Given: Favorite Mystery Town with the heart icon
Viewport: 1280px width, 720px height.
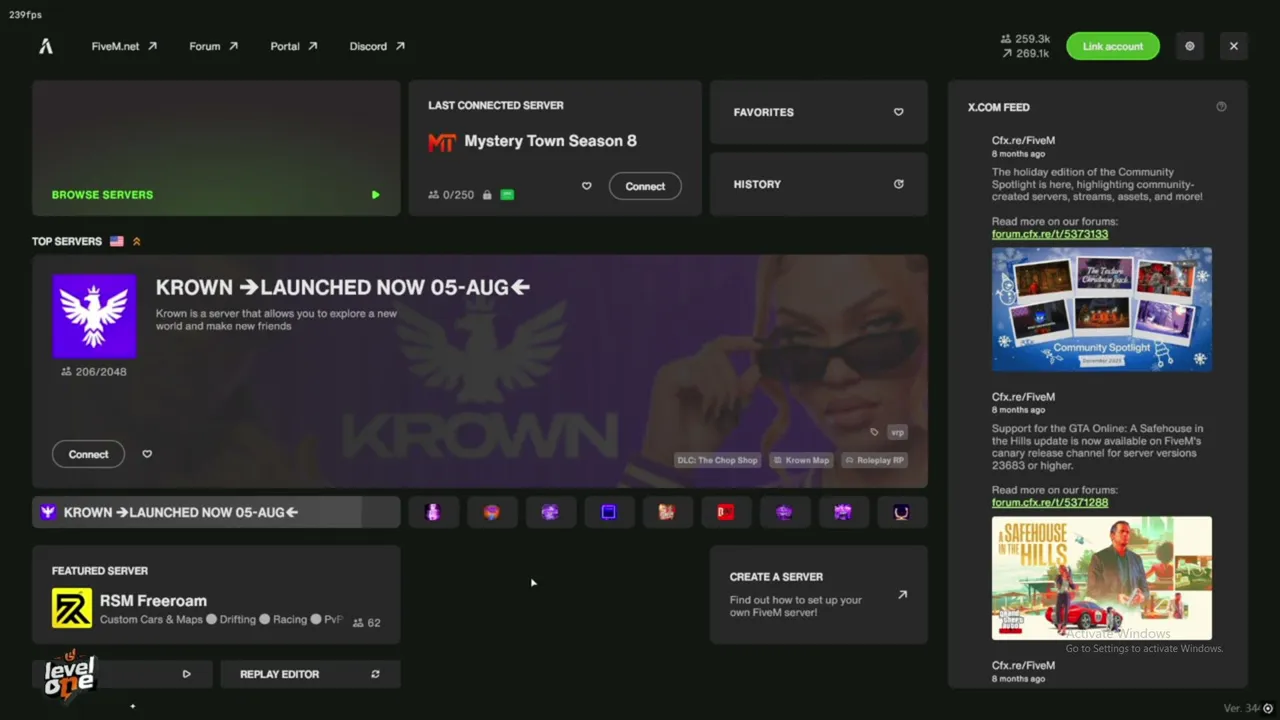Looking at the screenshot, I should [x=587, y=186].
